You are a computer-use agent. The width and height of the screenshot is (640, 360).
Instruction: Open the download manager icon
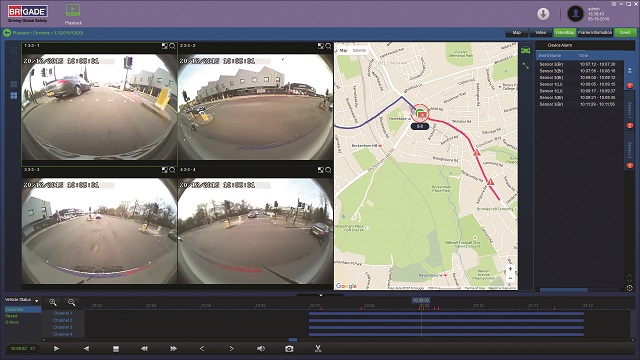click(x=543, y=14)
